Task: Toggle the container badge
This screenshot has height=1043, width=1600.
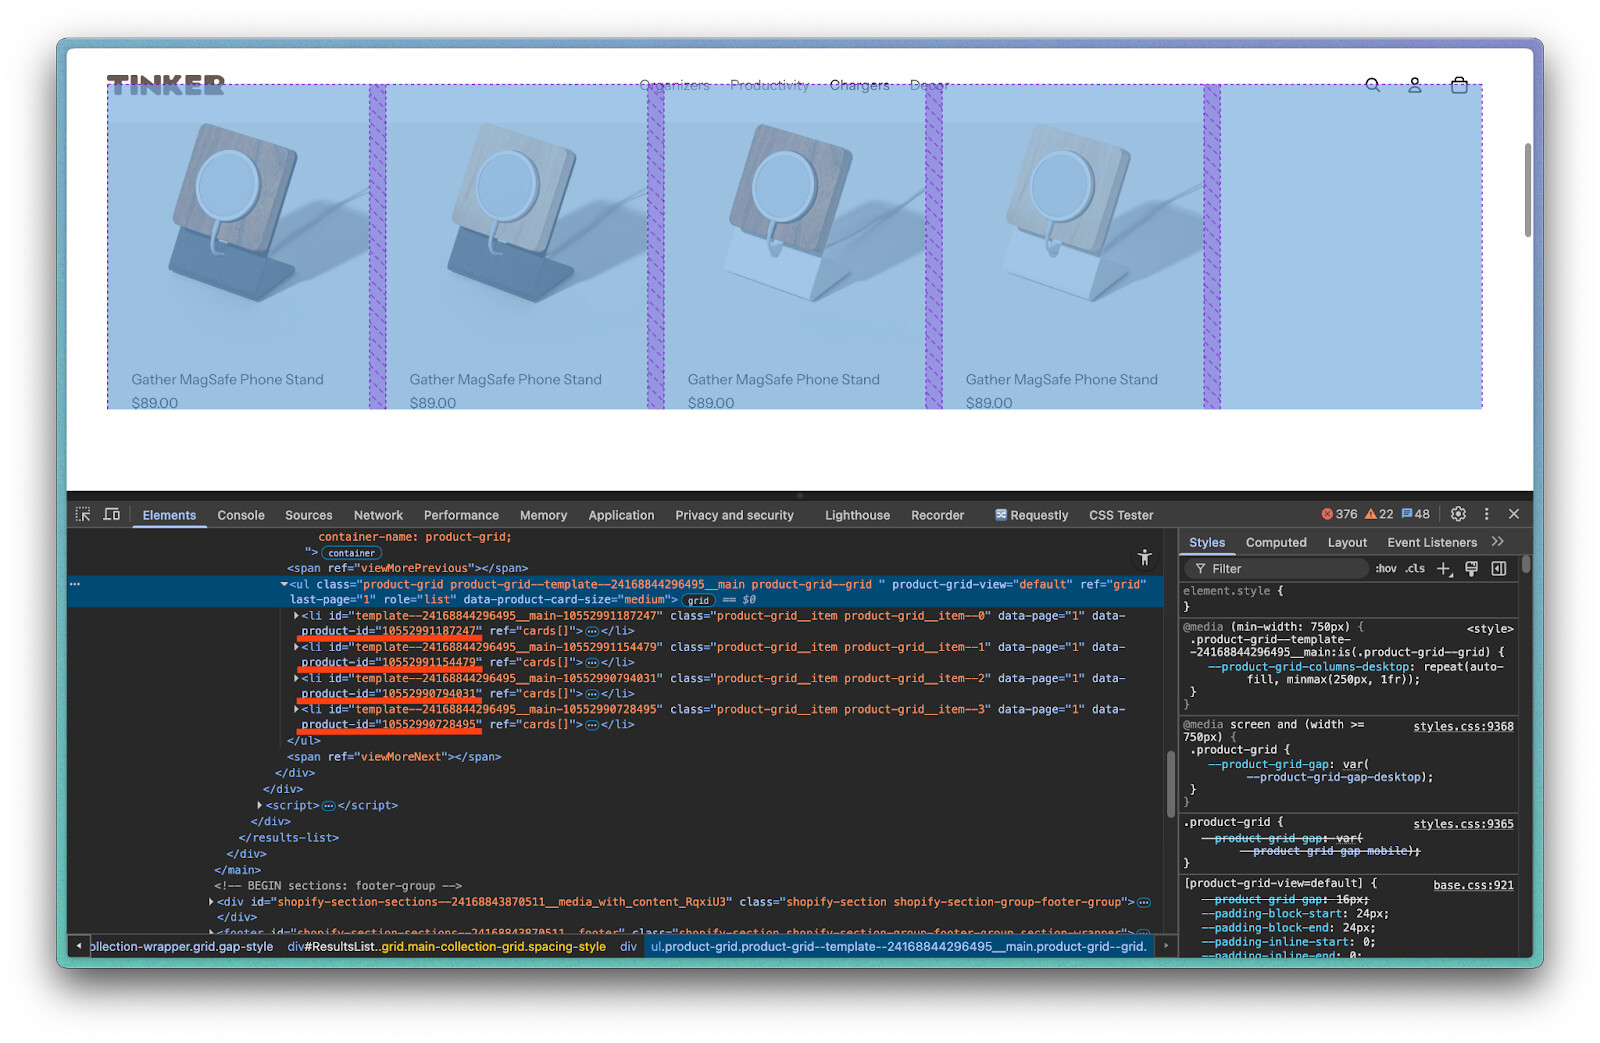Action: click(352, 553)
